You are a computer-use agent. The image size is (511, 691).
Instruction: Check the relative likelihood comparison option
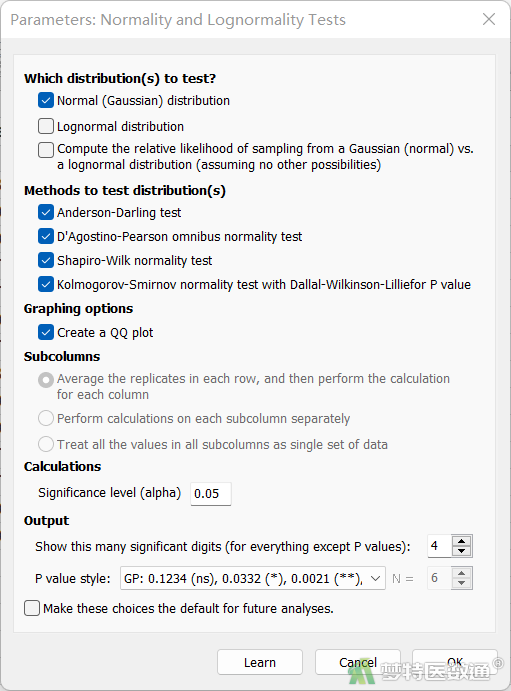tap(46, 150)
